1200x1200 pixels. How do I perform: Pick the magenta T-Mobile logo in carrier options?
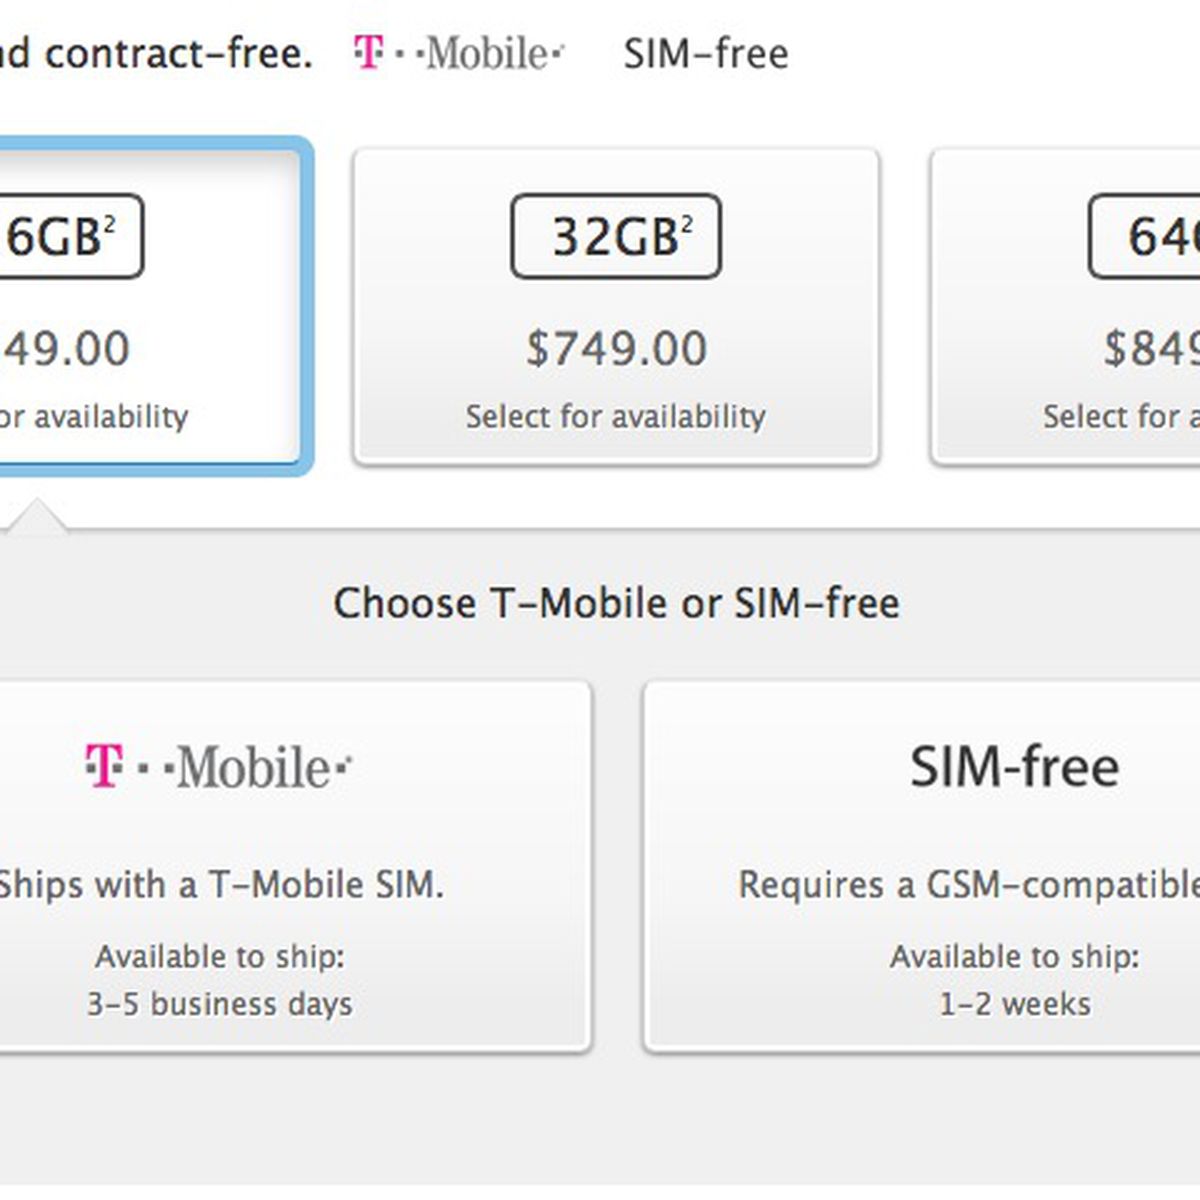click(x=219, y=767)
